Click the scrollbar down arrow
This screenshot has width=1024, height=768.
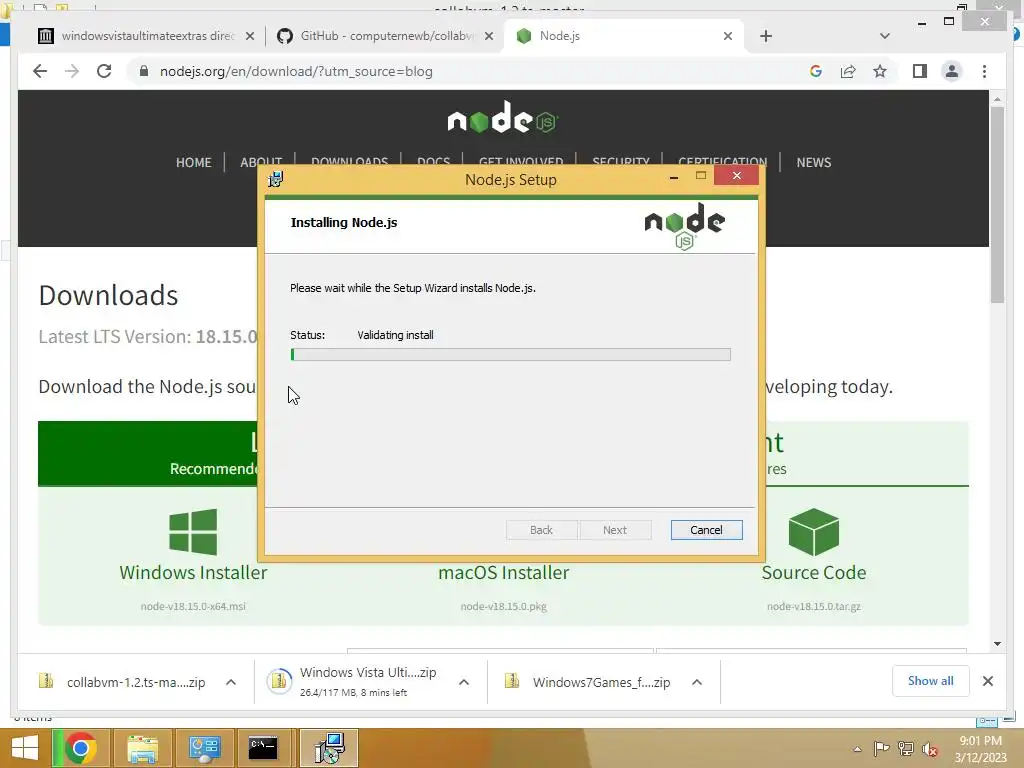[x=997, y=643]
